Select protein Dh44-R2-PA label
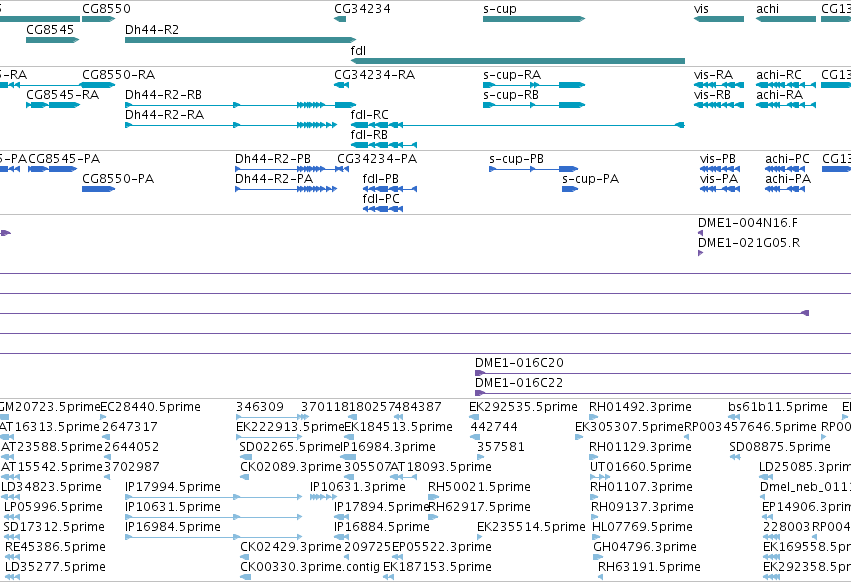 click(x=274, y=179)
